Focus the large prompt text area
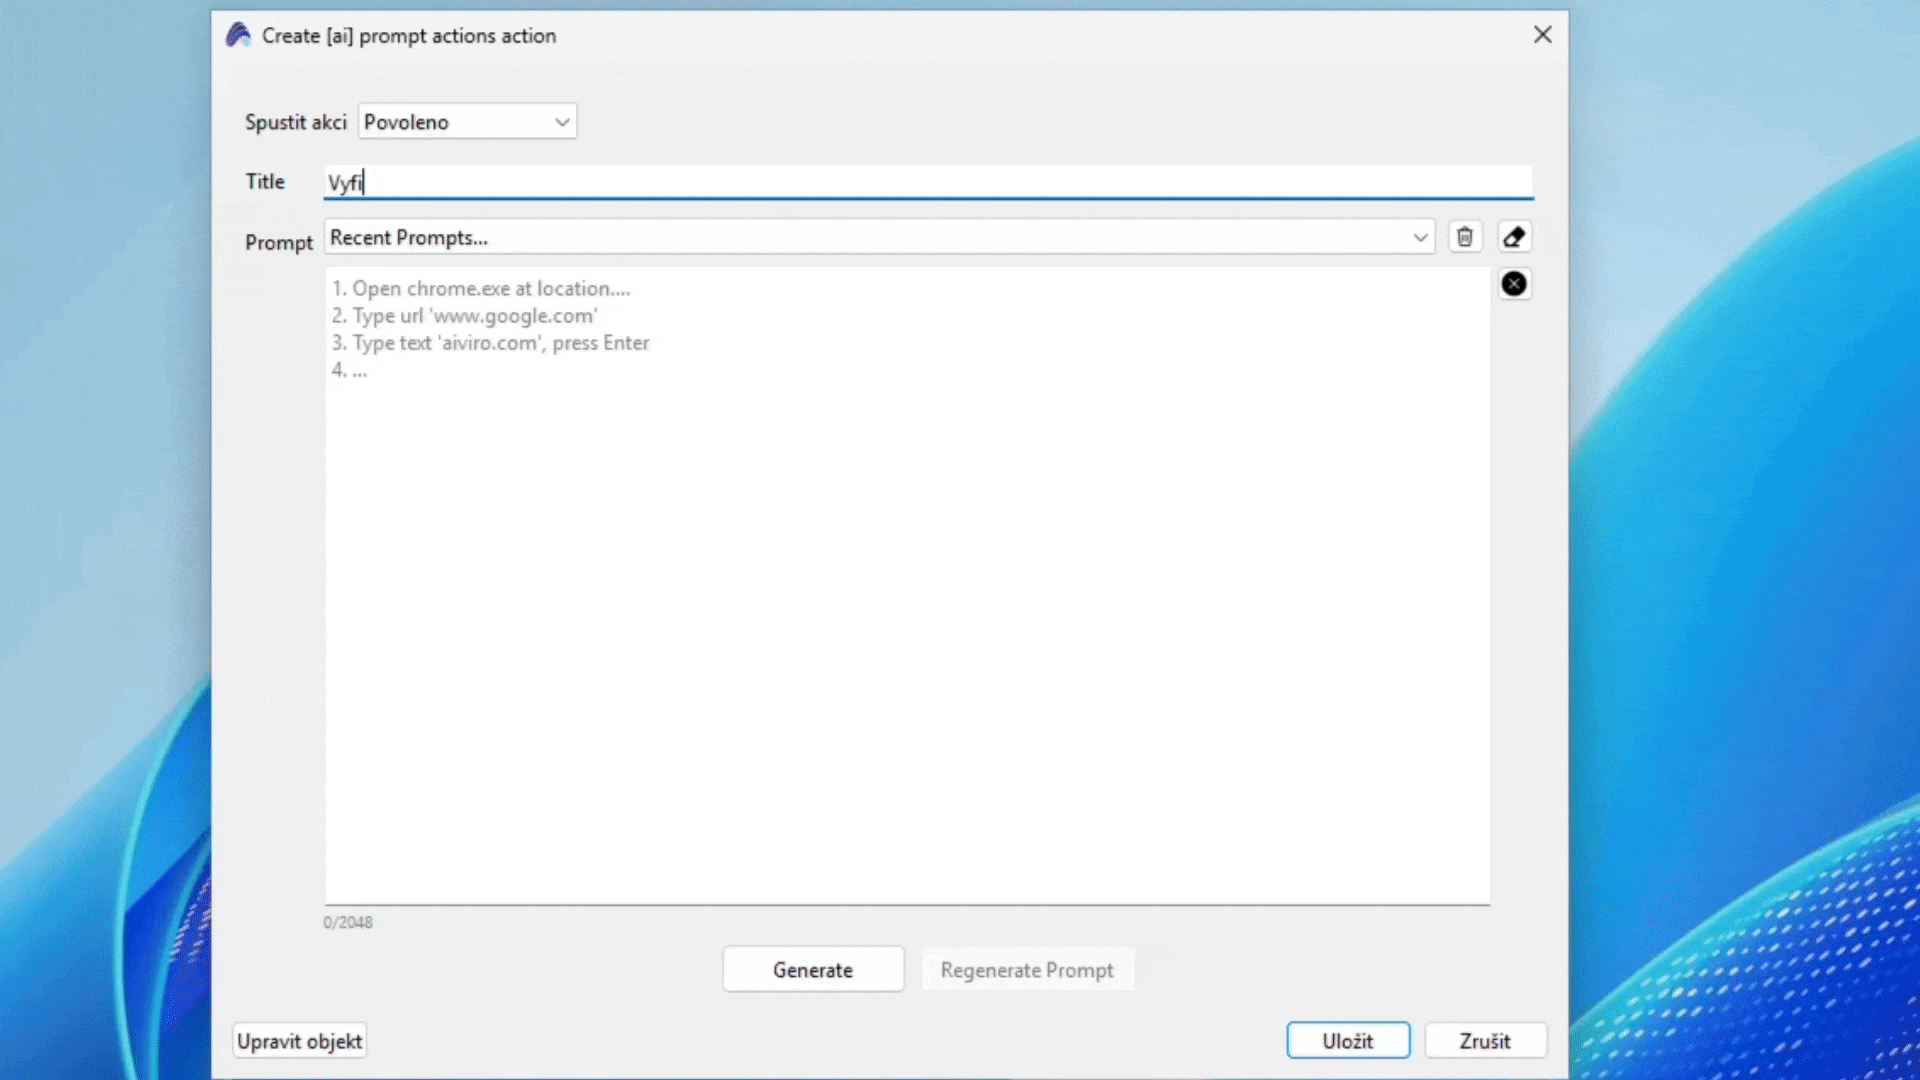The height and width of the screenshot is (1080, 1920). 906,600
